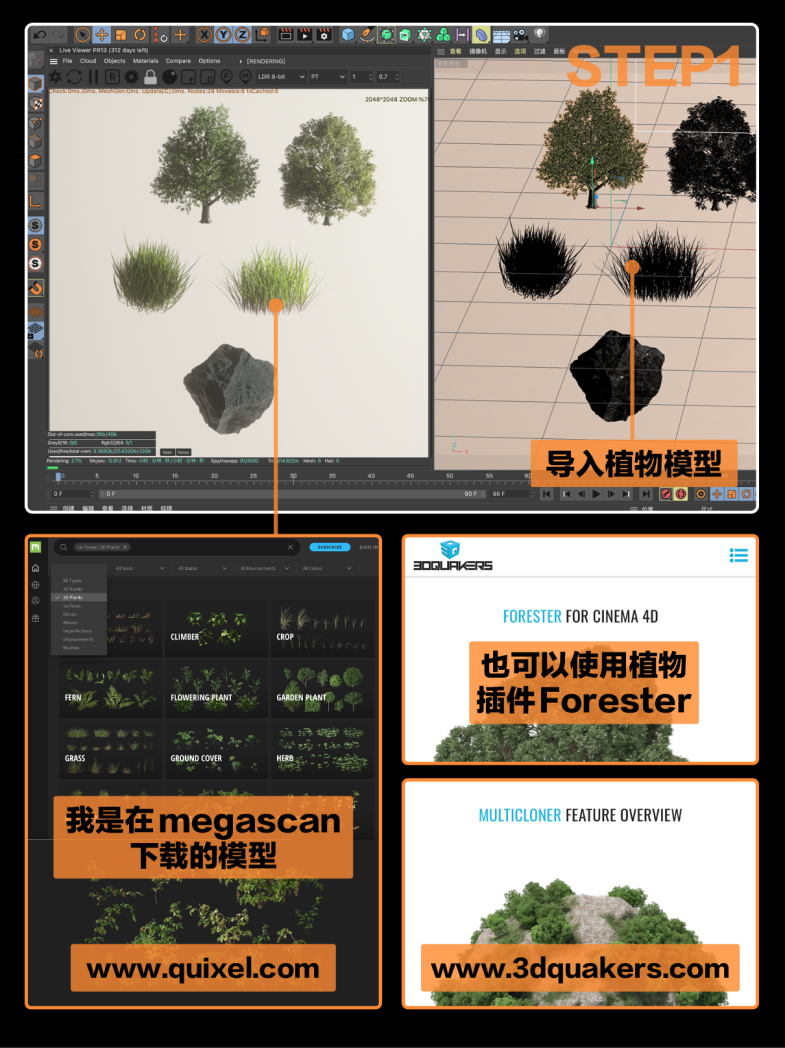Toggle clay mode sphere in Live Viewer
The height and width of the screenshot is (1048, 785).
(169, 77)
